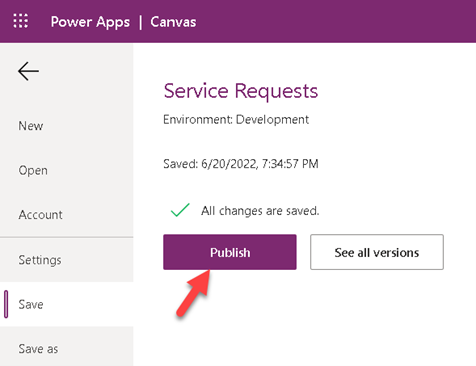Click the Environment: Development text
476x366 pixels.
click(x=236, y=119)
